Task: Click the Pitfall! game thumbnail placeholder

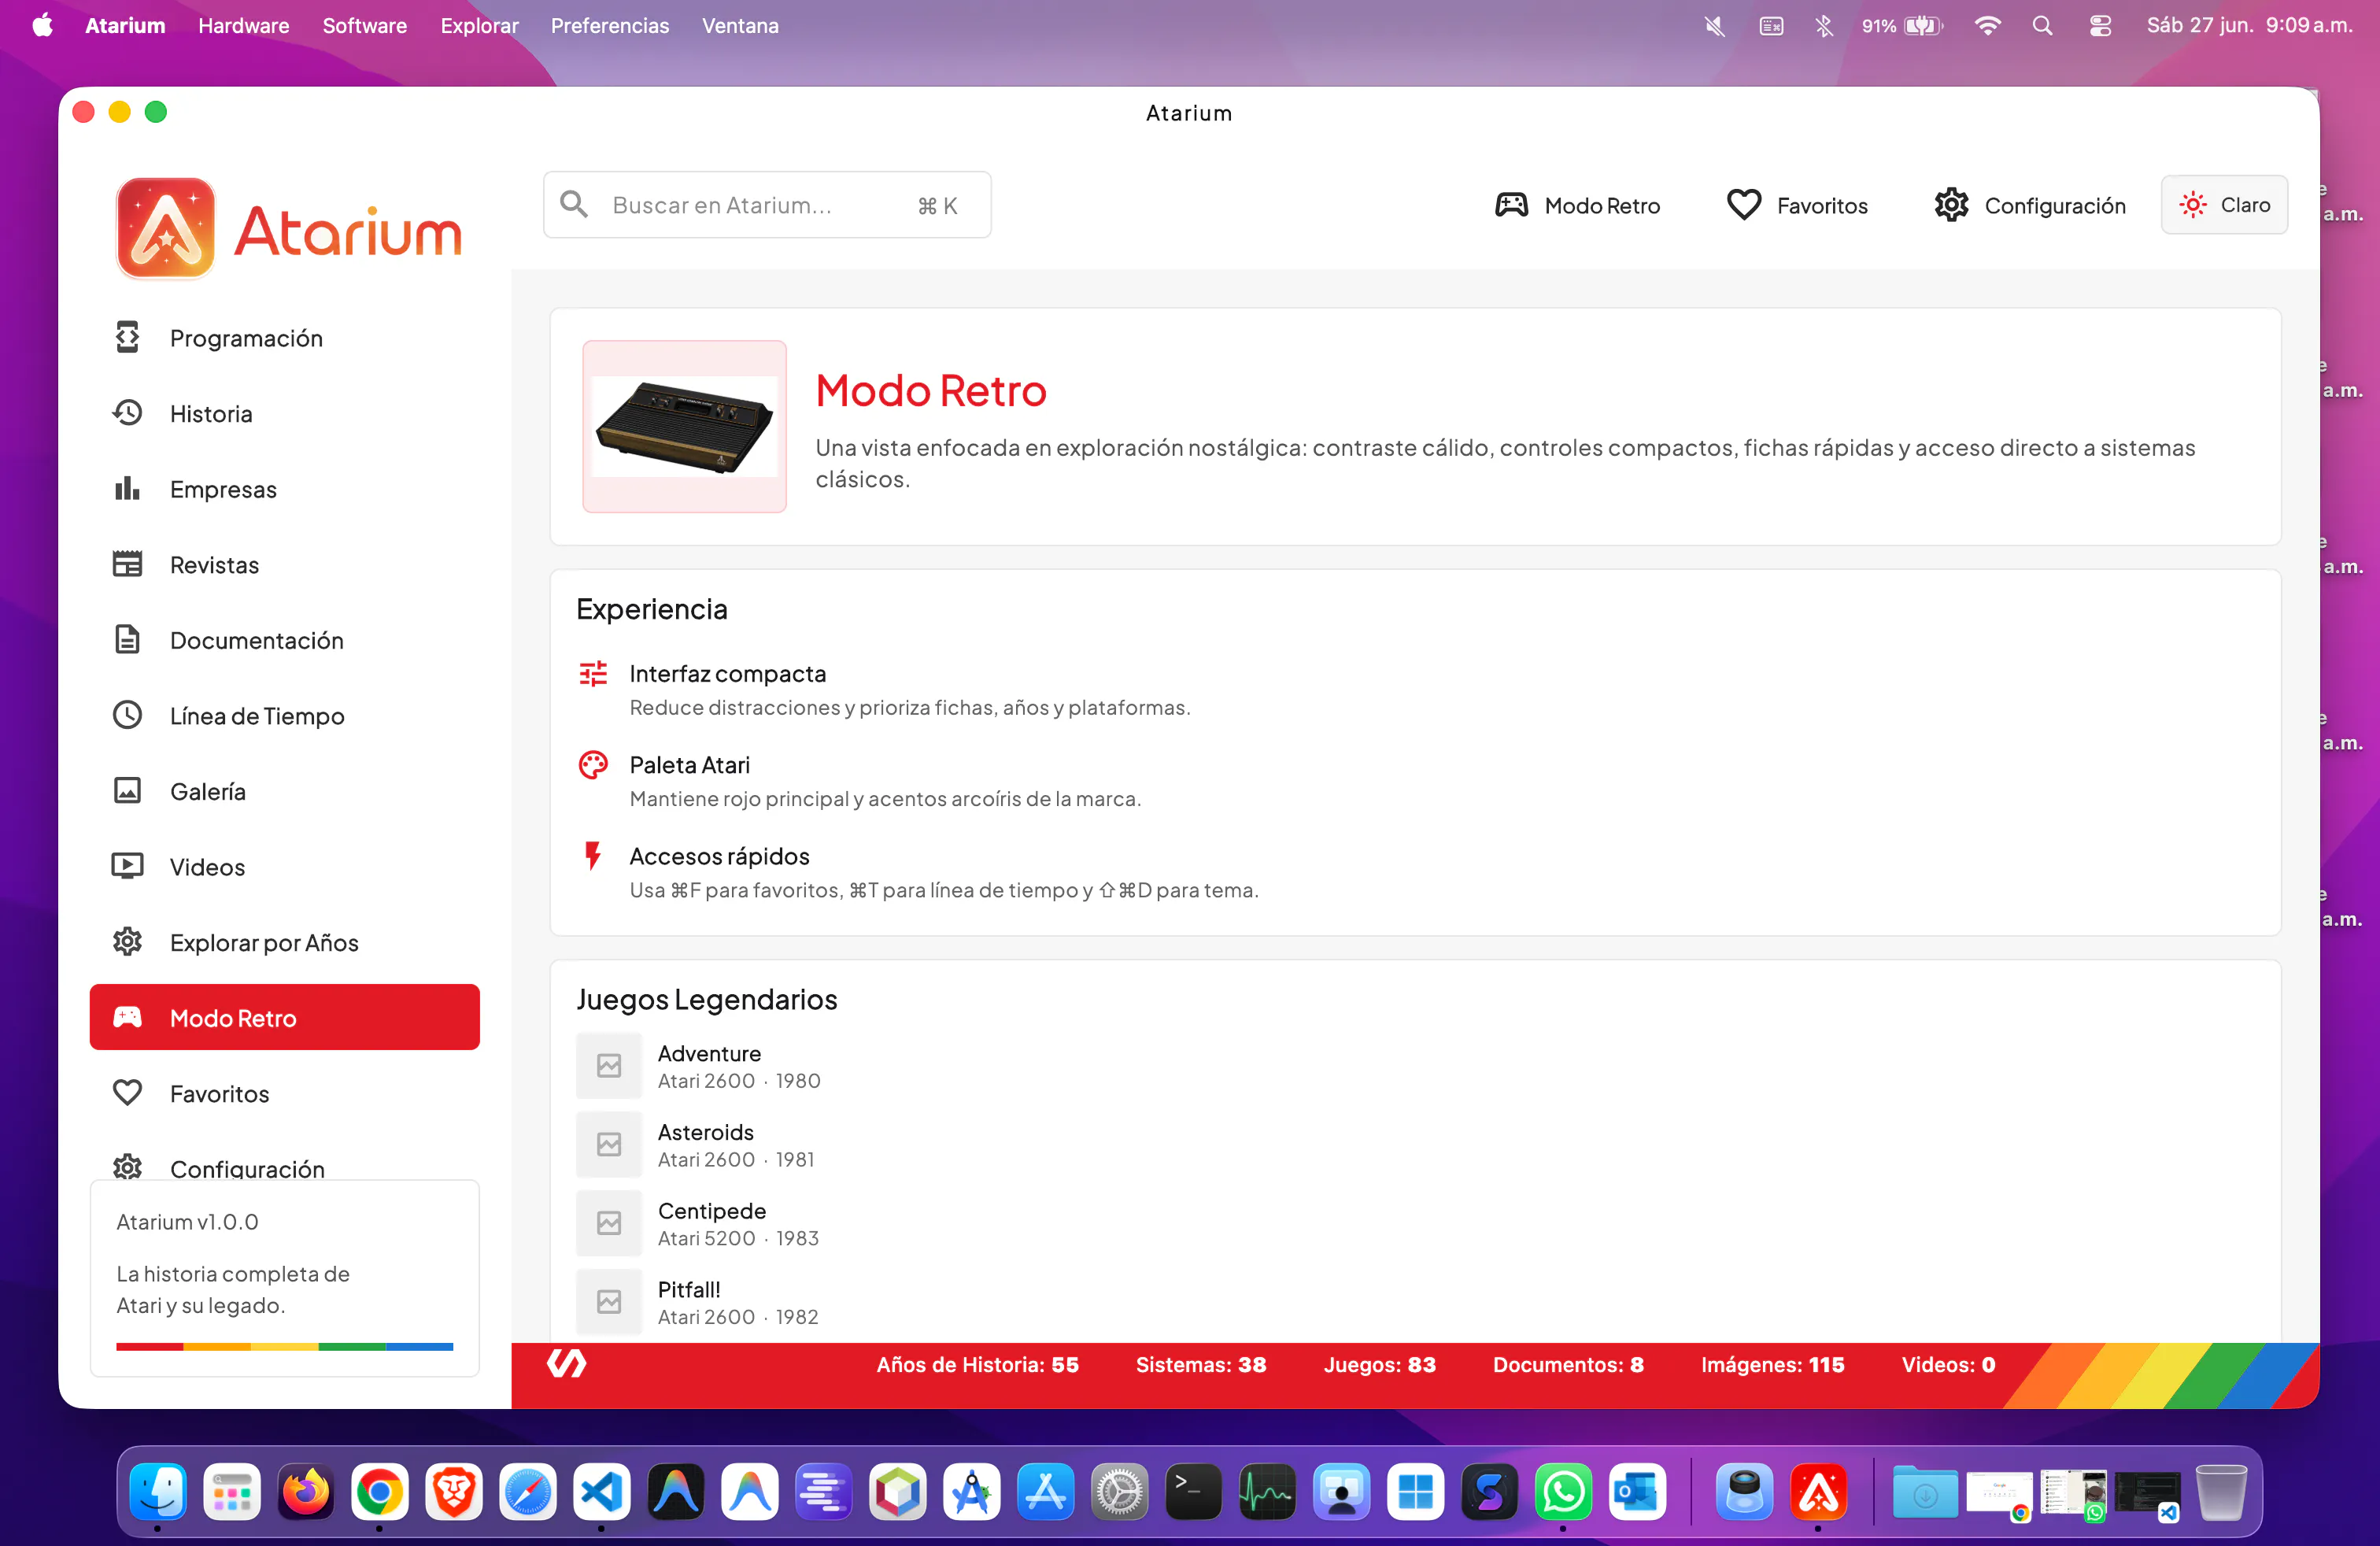Action: 609,1302
